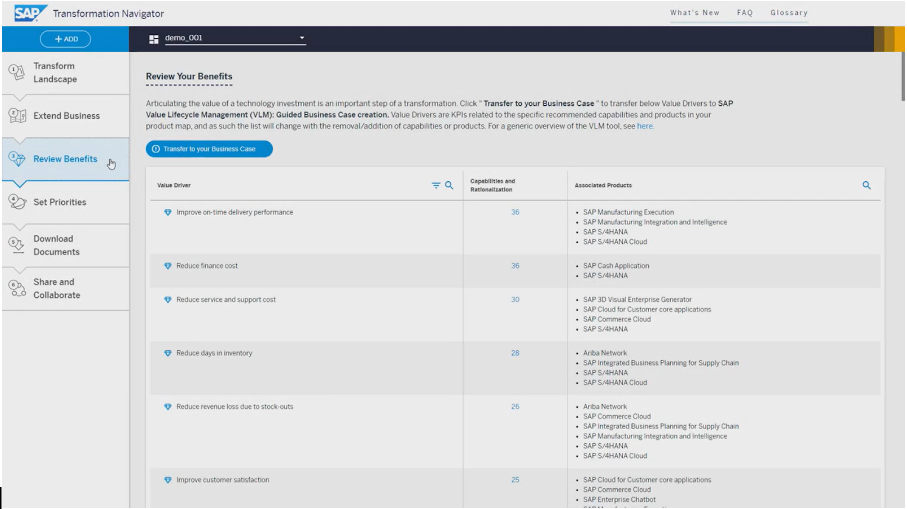Search value drivers using magnifier icon
907x509 pixels.
tap(449, 185)
